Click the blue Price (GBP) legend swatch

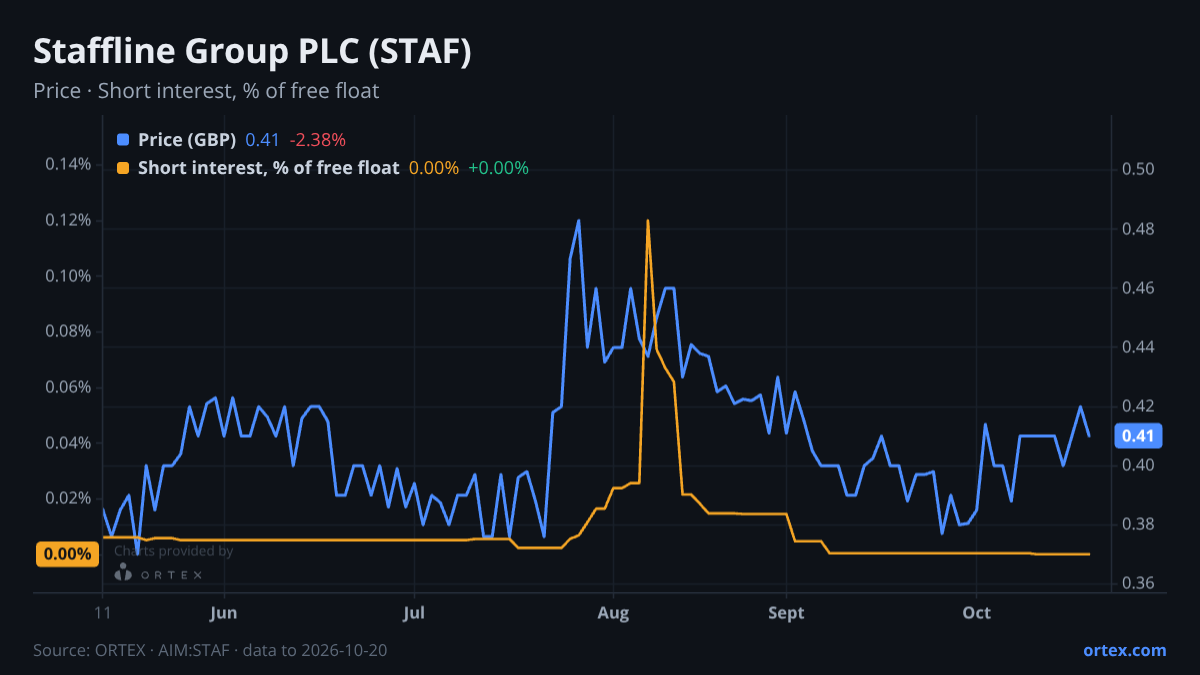pos(123,140)
